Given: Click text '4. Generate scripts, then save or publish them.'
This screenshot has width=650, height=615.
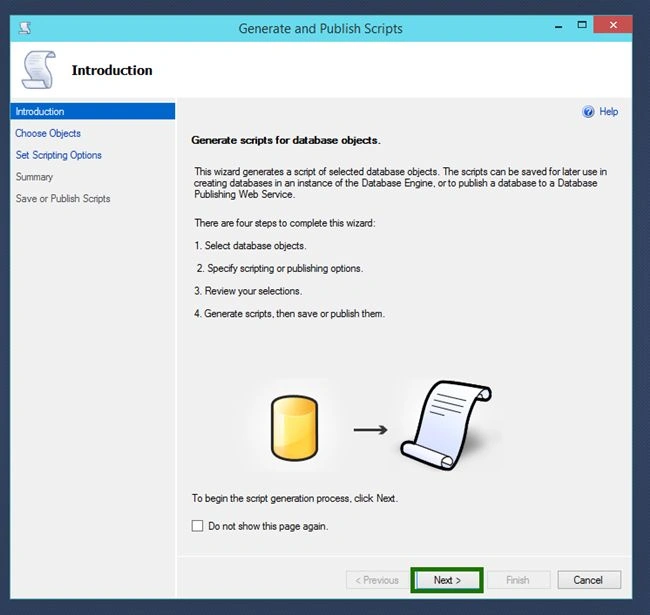Looking at the screenshot, I should 289,314.
